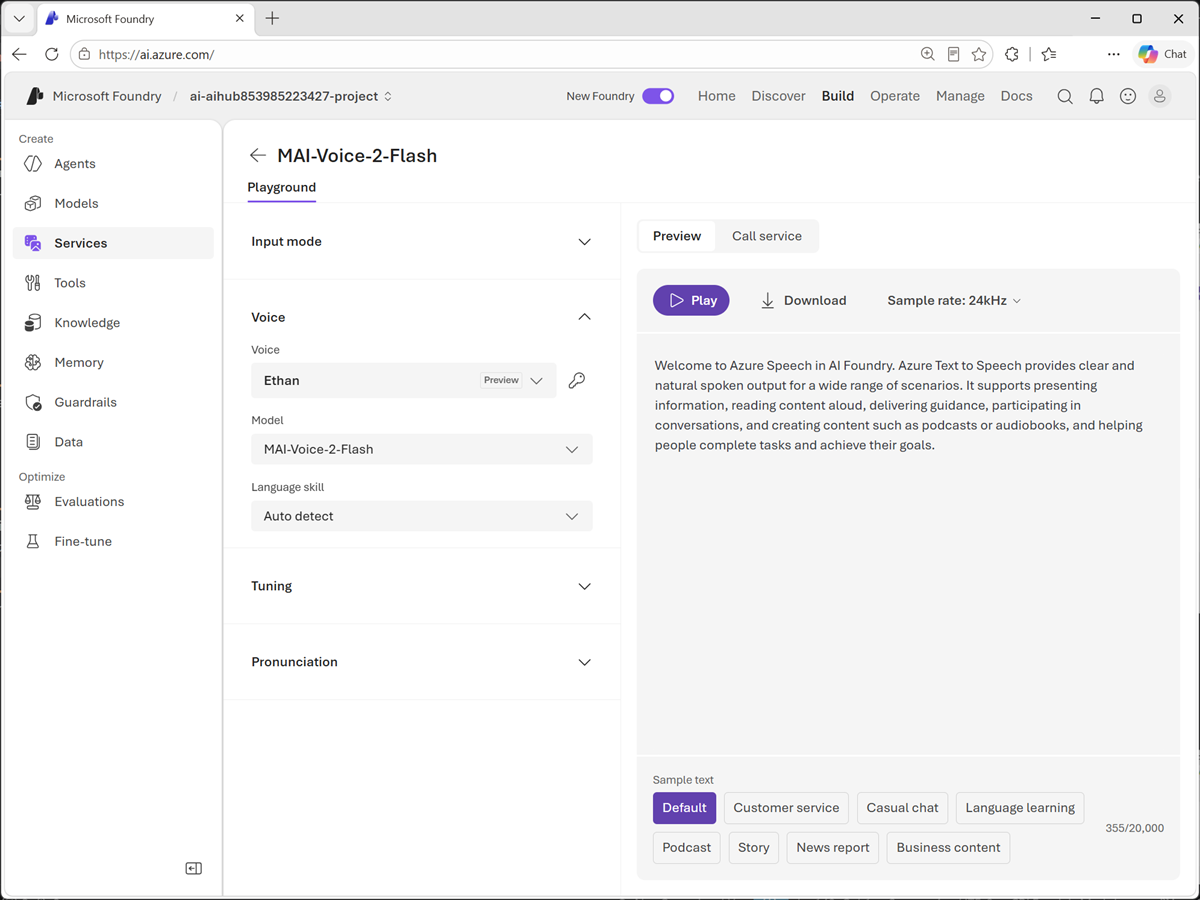Click the browser back arrow
The image size is (1200, 900).
coord(20,54)
